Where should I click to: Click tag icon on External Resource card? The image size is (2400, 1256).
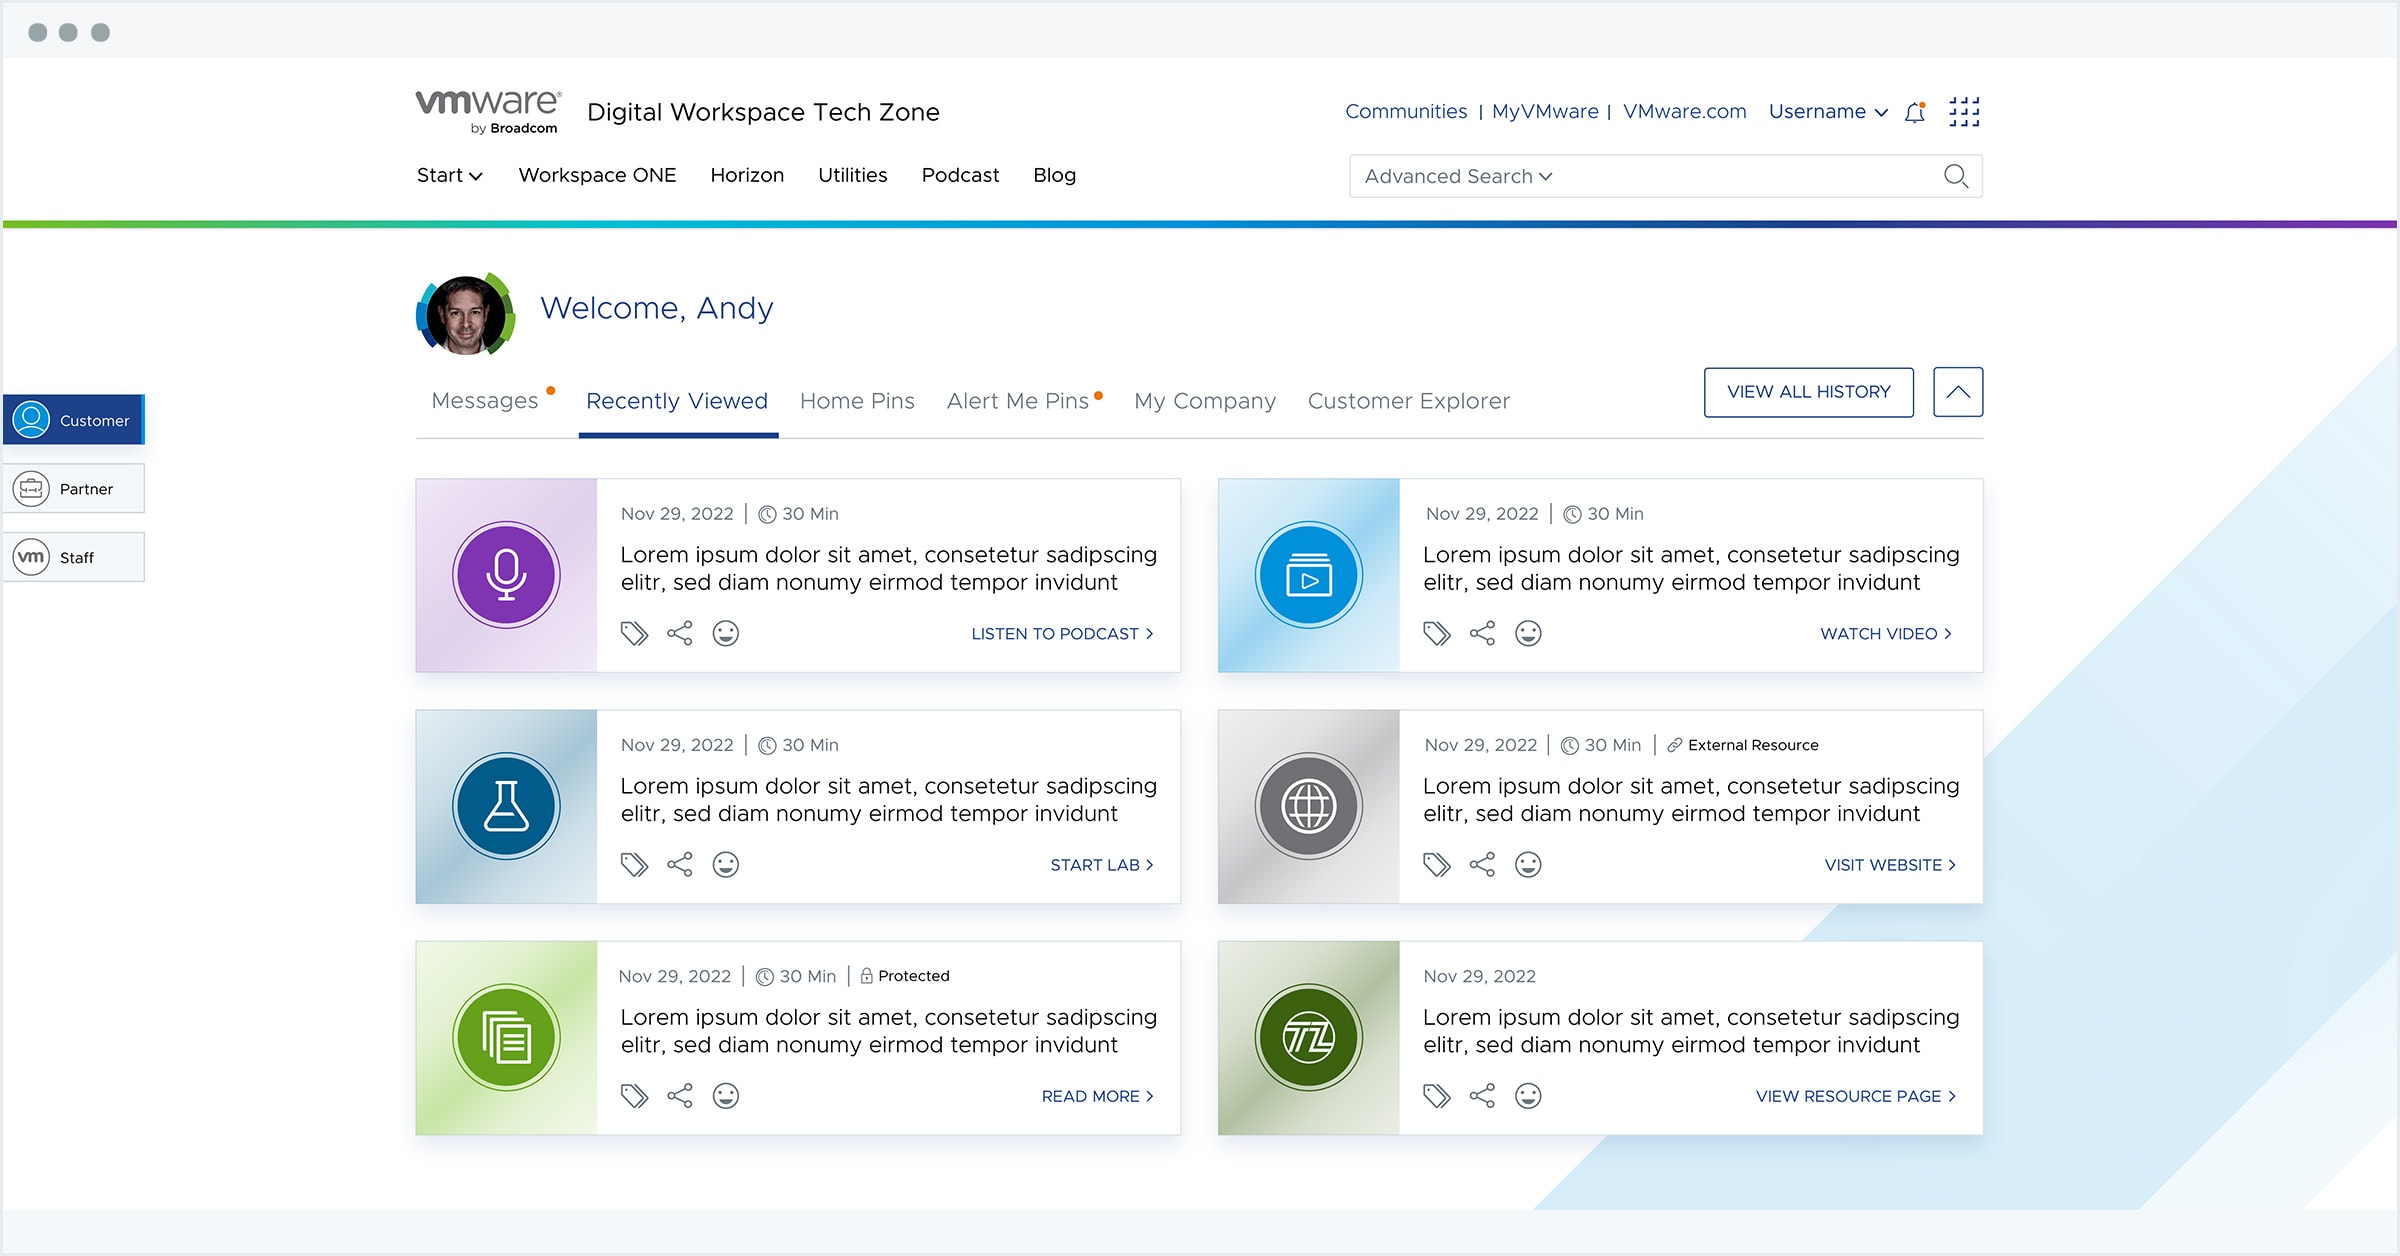point(1436,865)
